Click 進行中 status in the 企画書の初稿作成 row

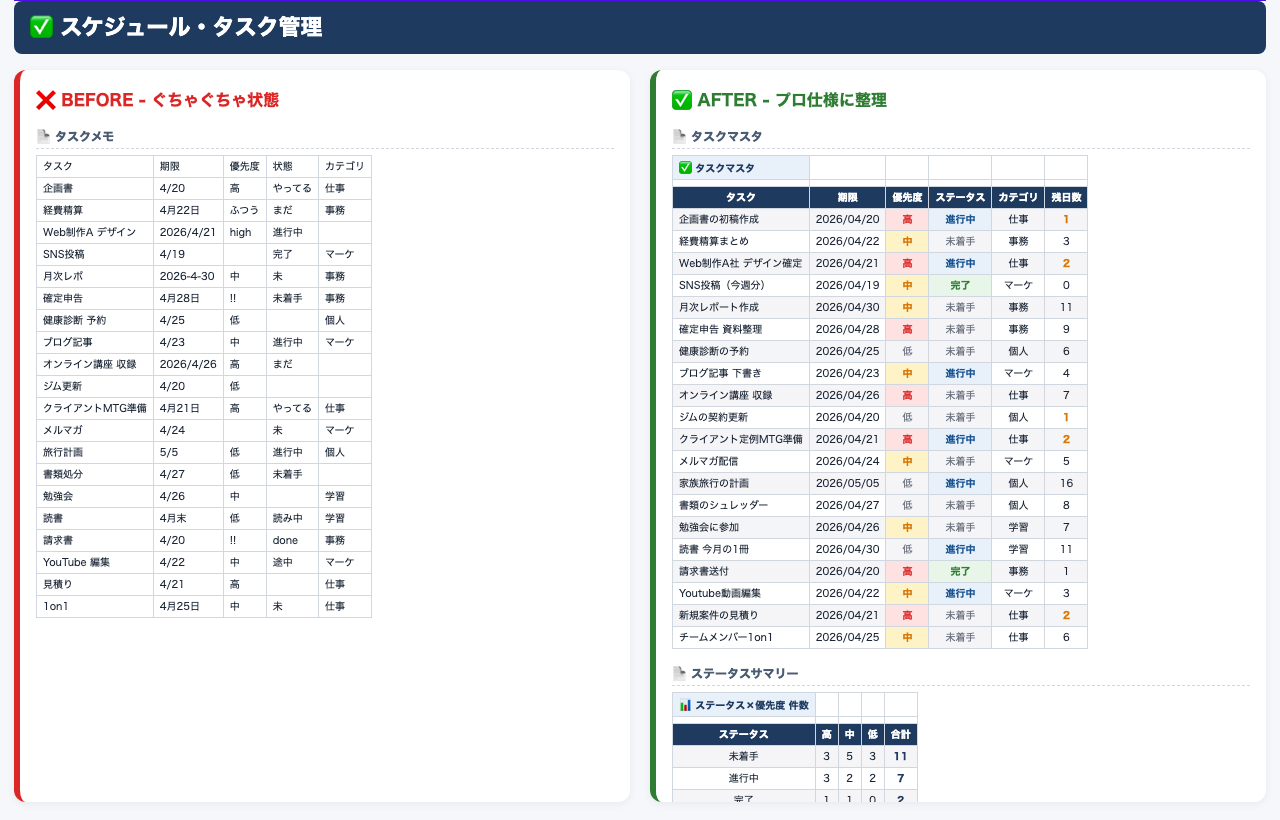(x=960, y=219)
